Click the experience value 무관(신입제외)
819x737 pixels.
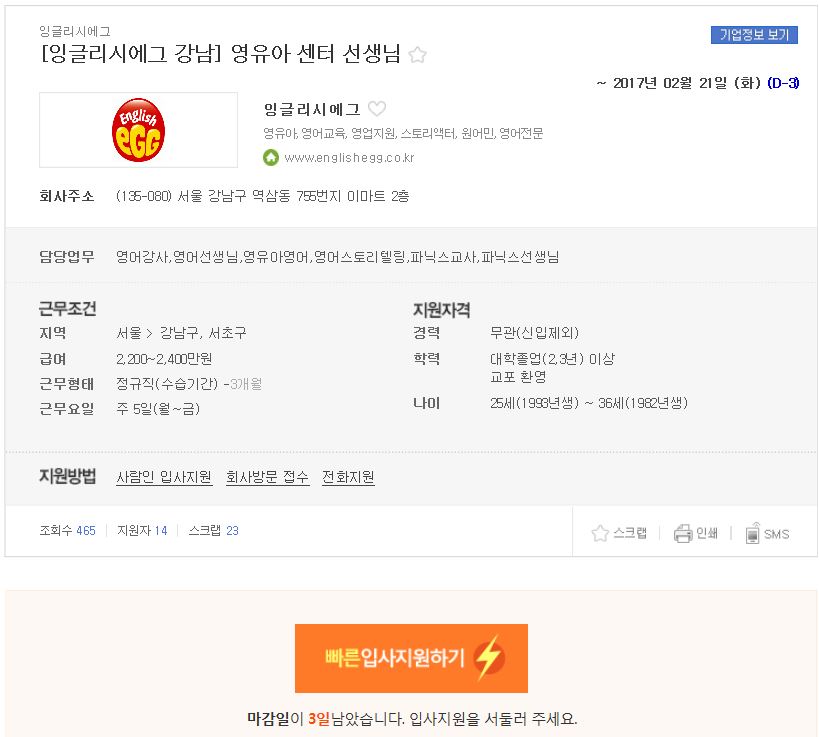[x=534, y=333]
